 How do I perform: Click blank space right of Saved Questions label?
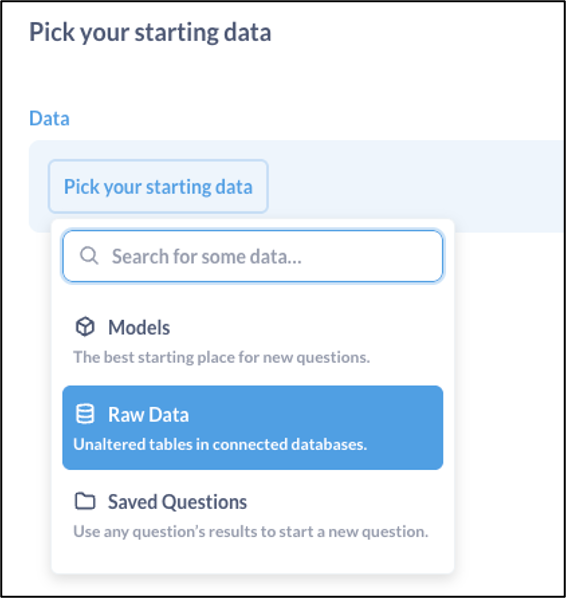coord(343,502)
